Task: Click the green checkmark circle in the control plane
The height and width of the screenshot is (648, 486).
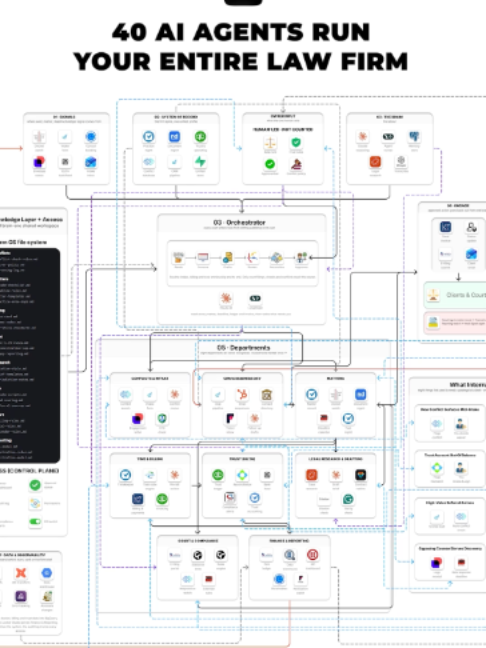Action: coord(35,485)
